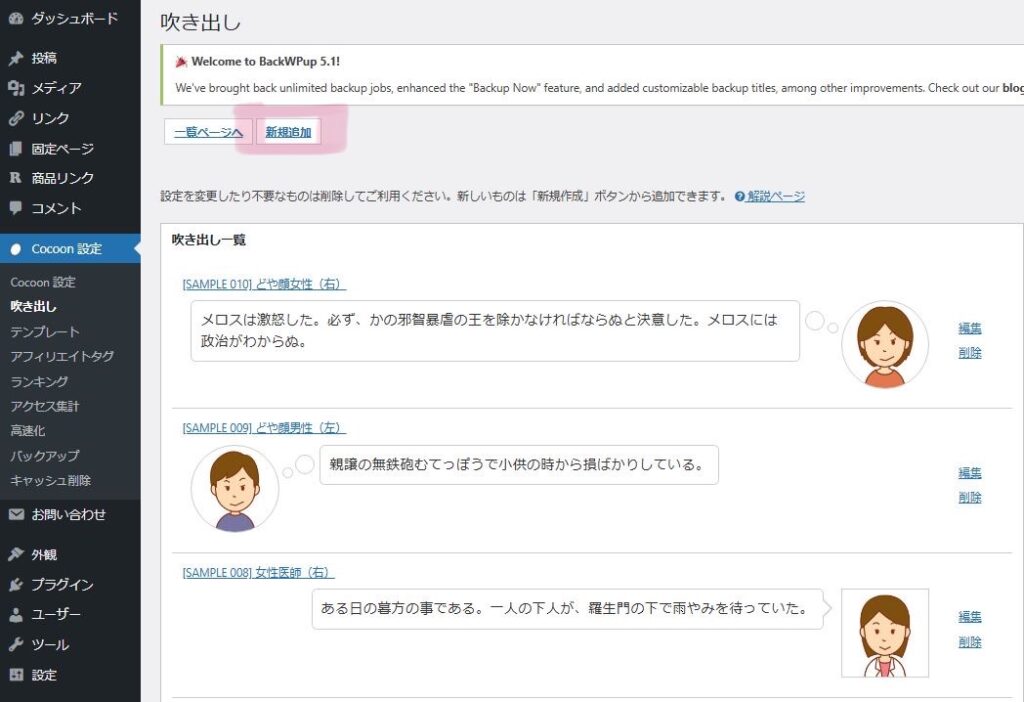Click 編集 for the SAMPLE 010 balloon
The image size is (1024, 702).
coord(970,328)
